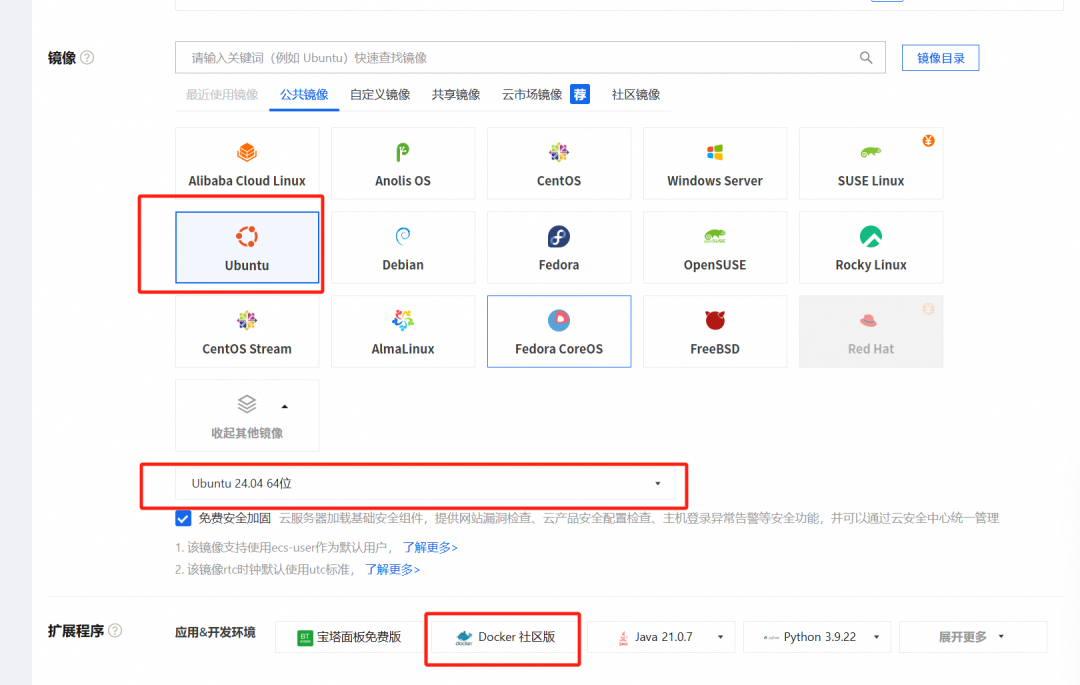Choose the Rocky Linux image

[x=871, y=248]
